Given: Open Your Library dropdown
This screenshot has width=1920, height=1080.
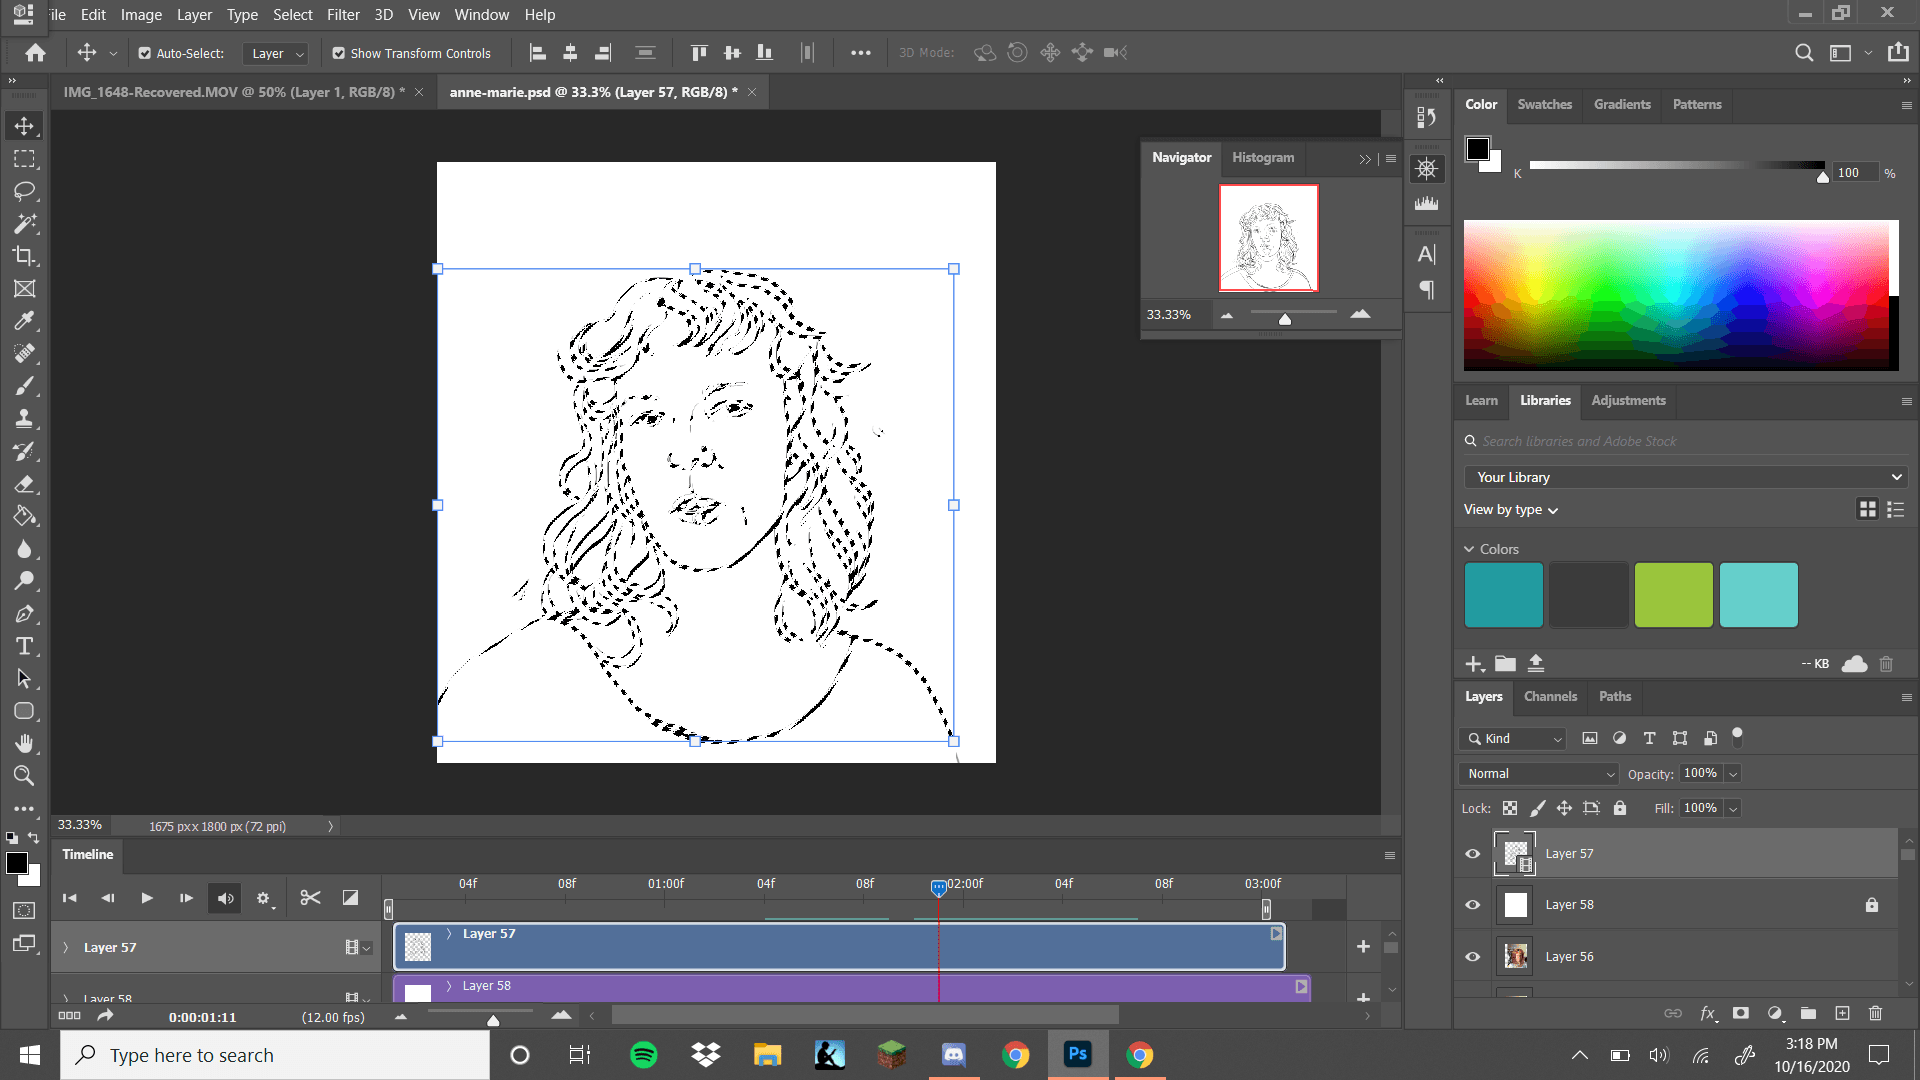Looking at the screenshot, I should (x=1687, y=477).
